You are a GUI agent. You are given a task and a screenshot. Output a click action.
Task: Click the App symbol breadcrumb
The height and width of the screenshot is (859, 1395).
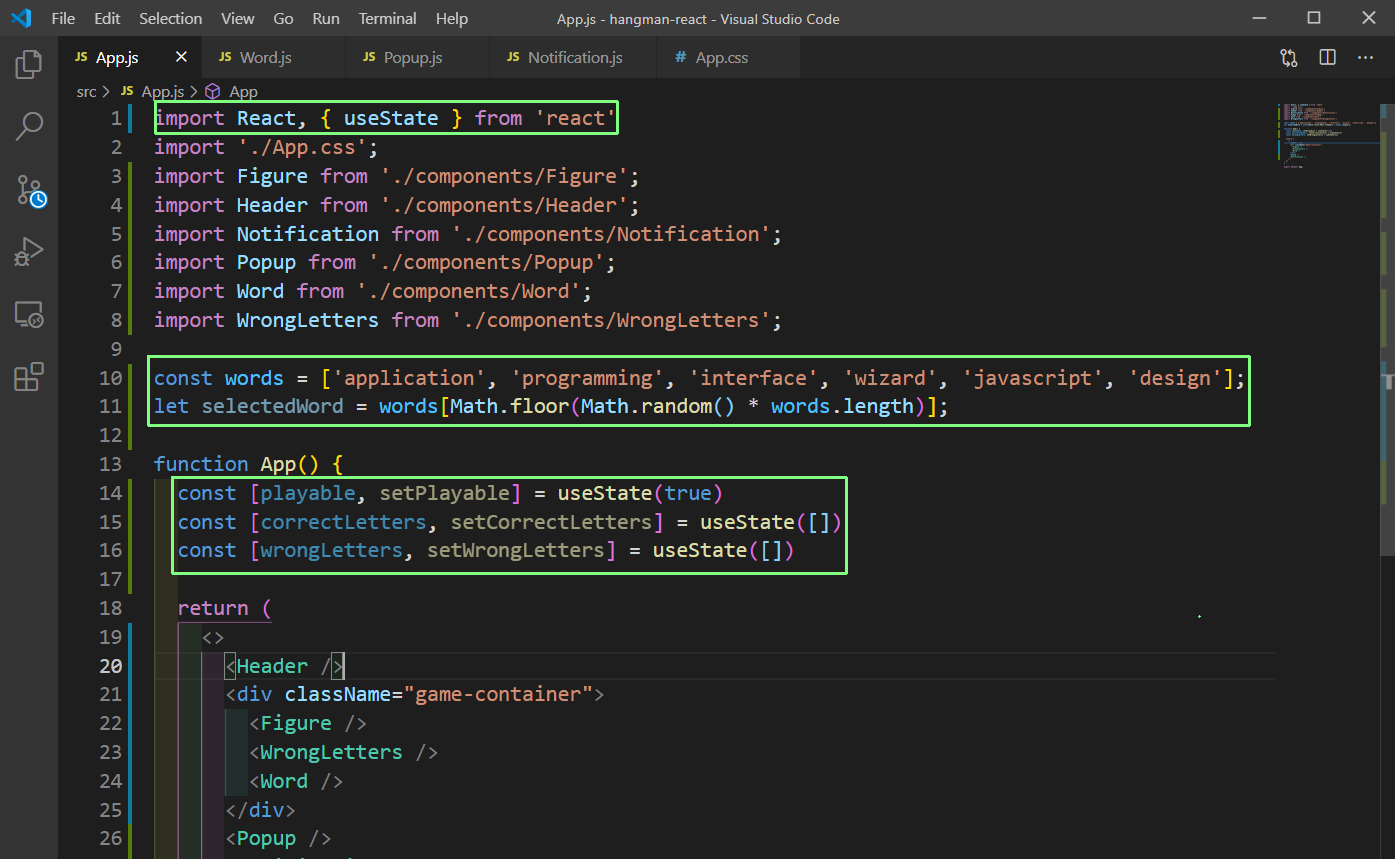(232, 91)
